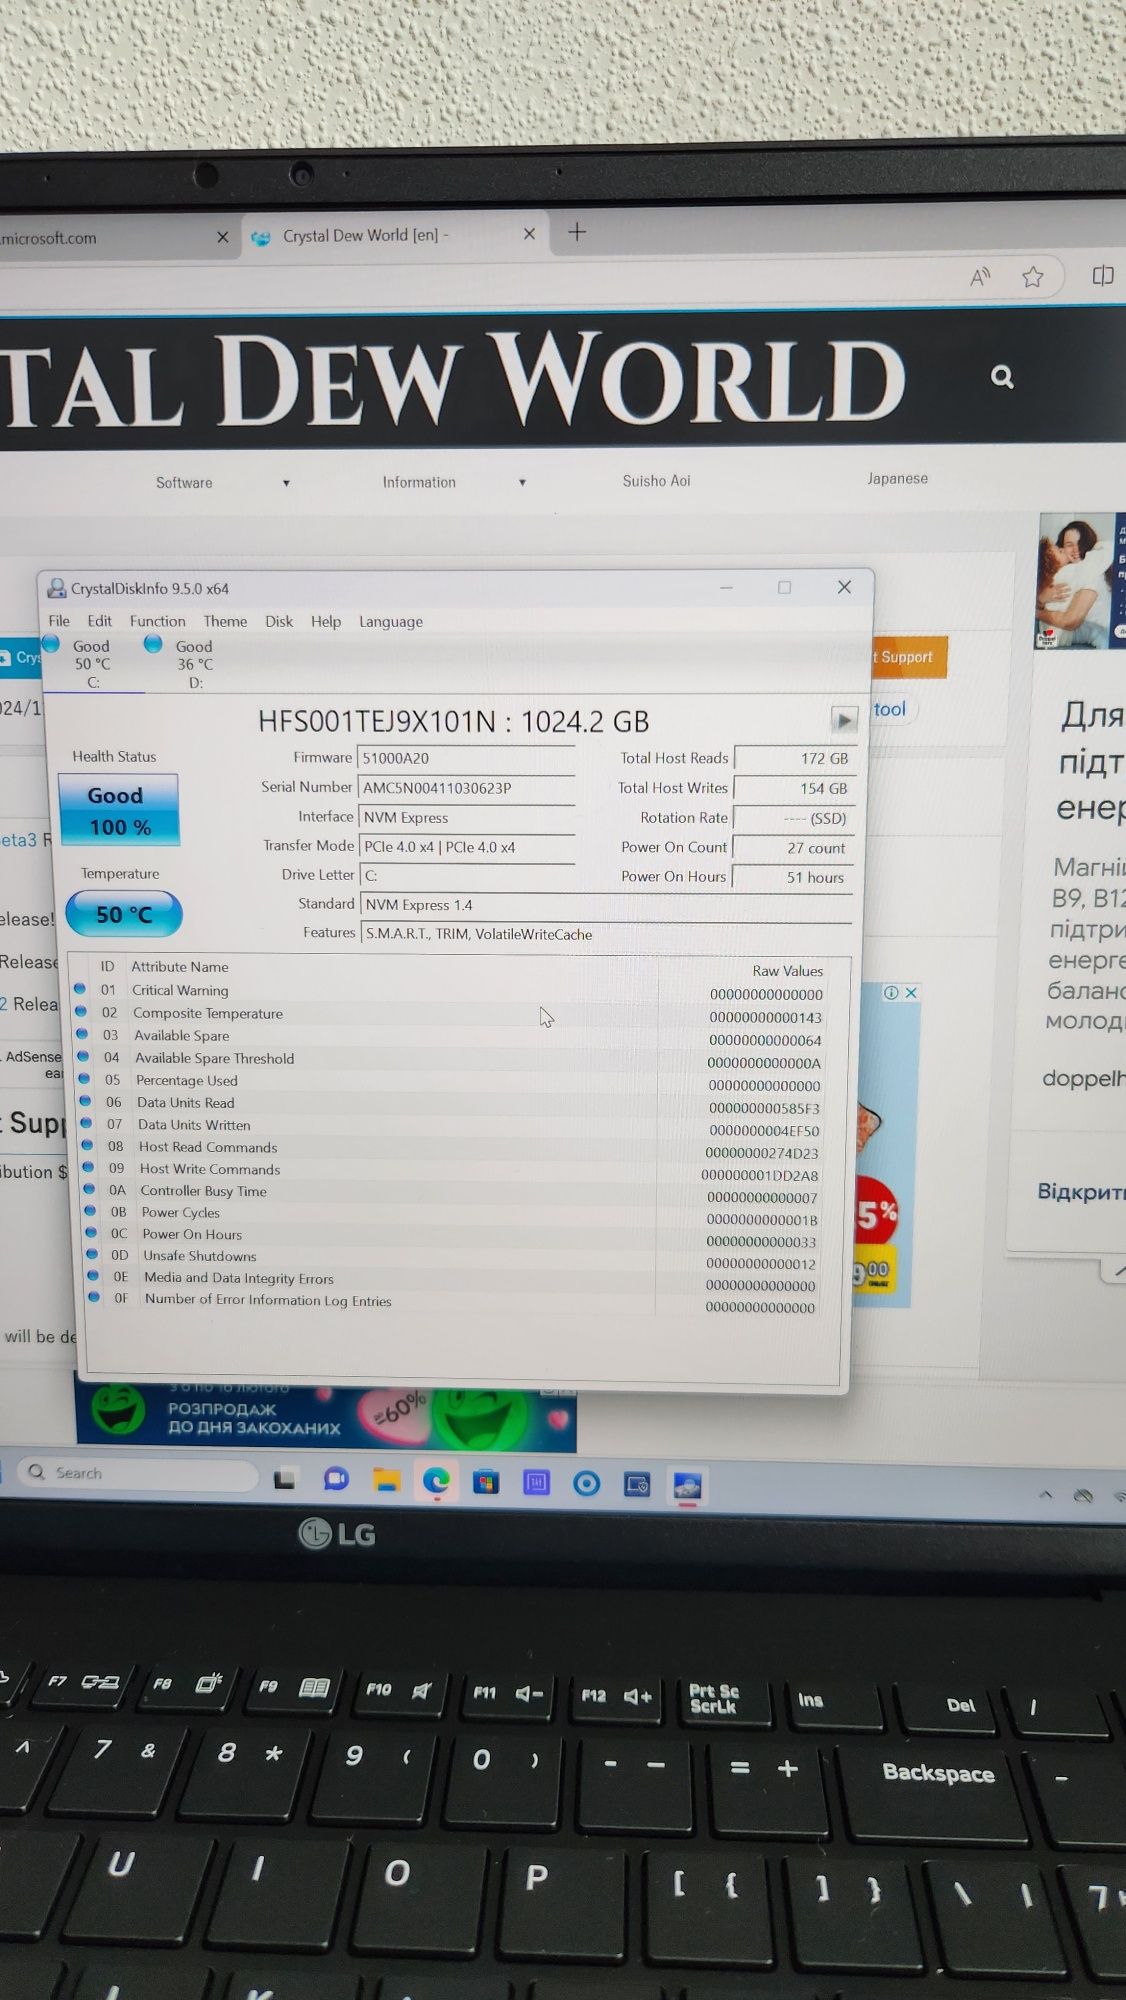Open a new browser tab with plus button
This screenshot has height=2000, width=1126.
coord(577,232)
